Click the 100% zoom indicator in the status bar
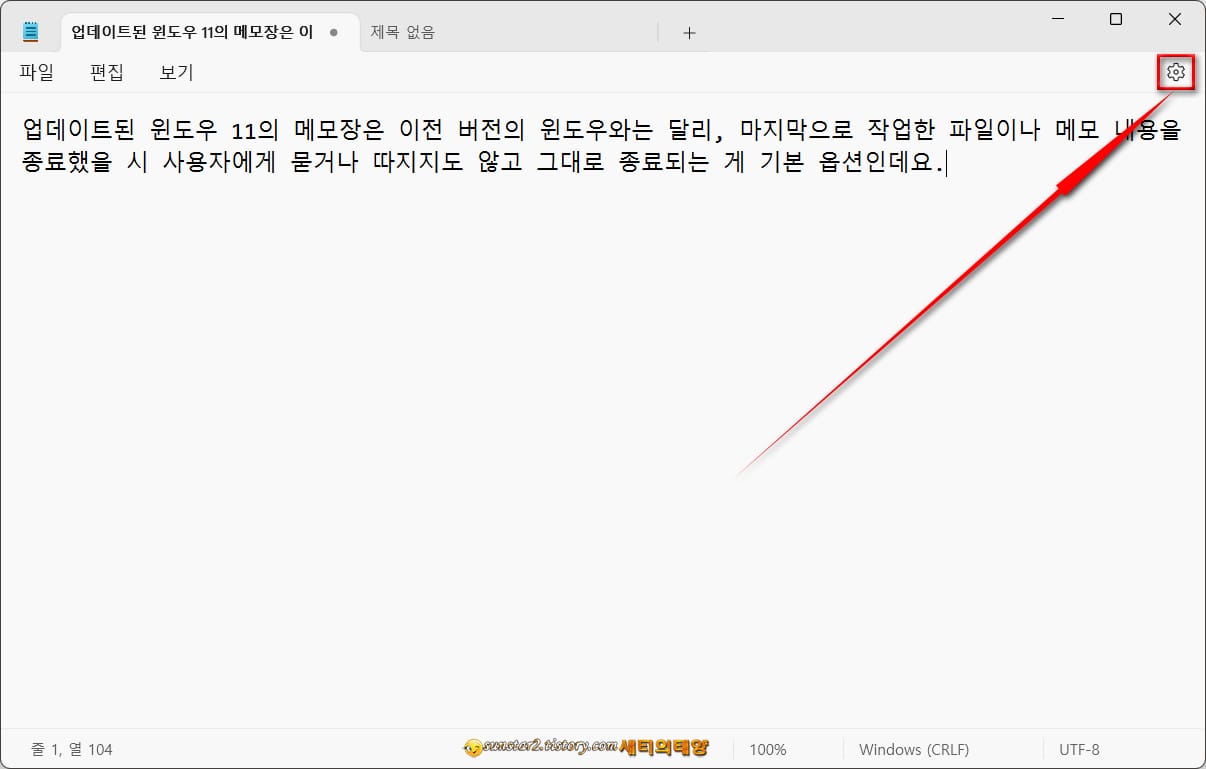Screen dimensions: 1206x769 pyautogui.click(x=768, y=749)
